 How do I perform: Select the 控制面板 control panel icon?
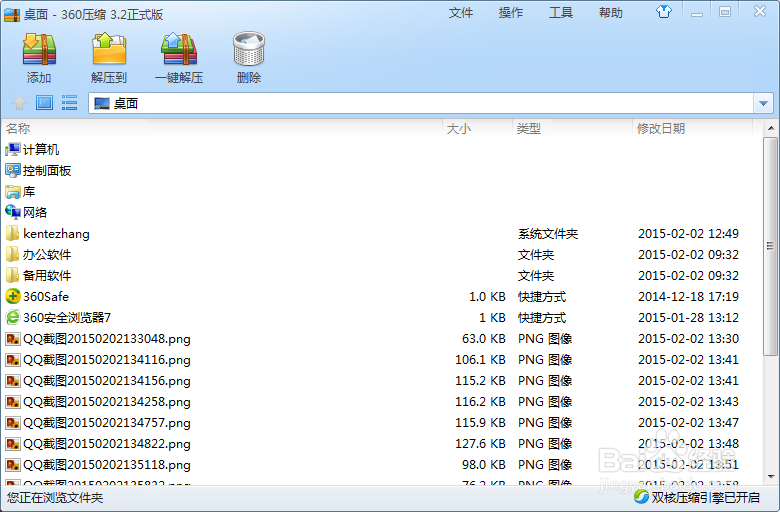tap(13, 171)
